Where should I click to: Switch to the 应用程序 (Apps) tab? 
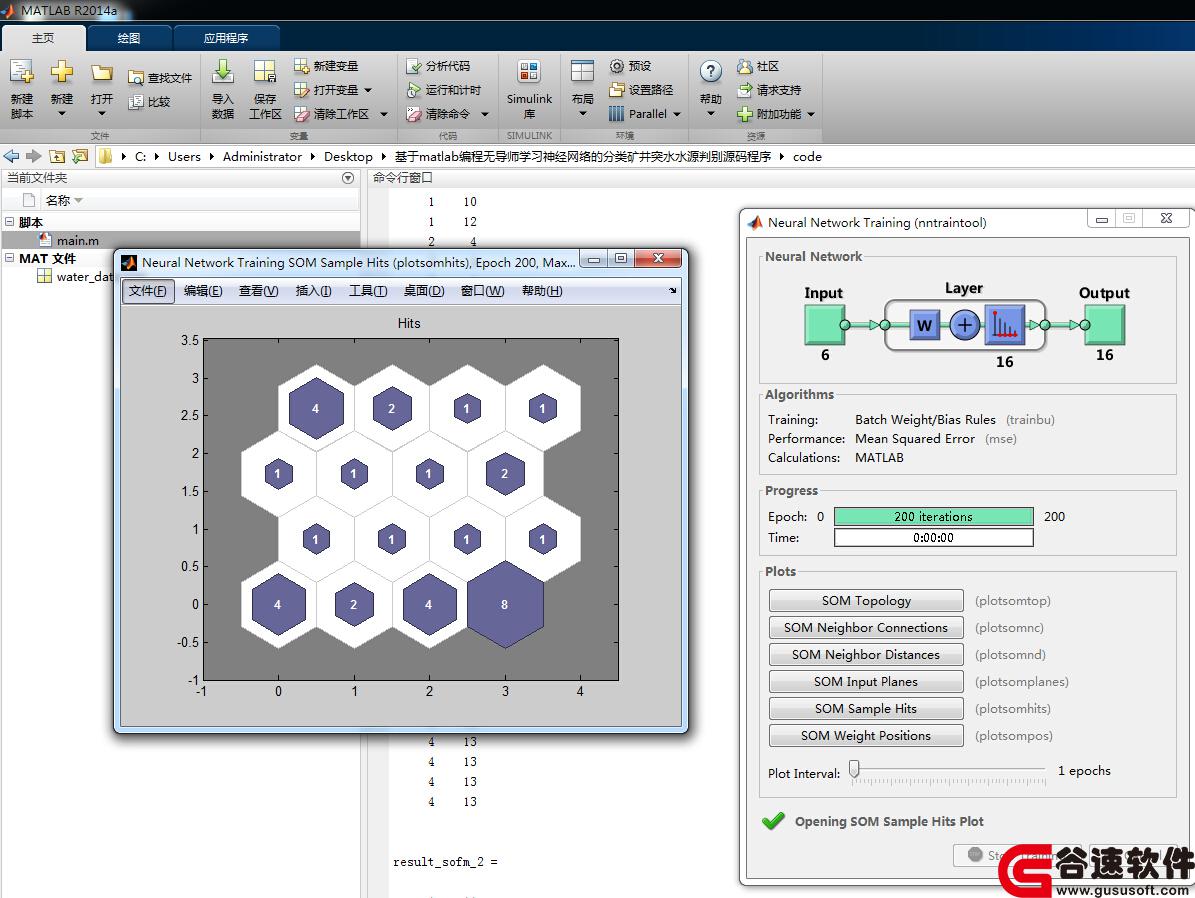(x=226, y=37)
